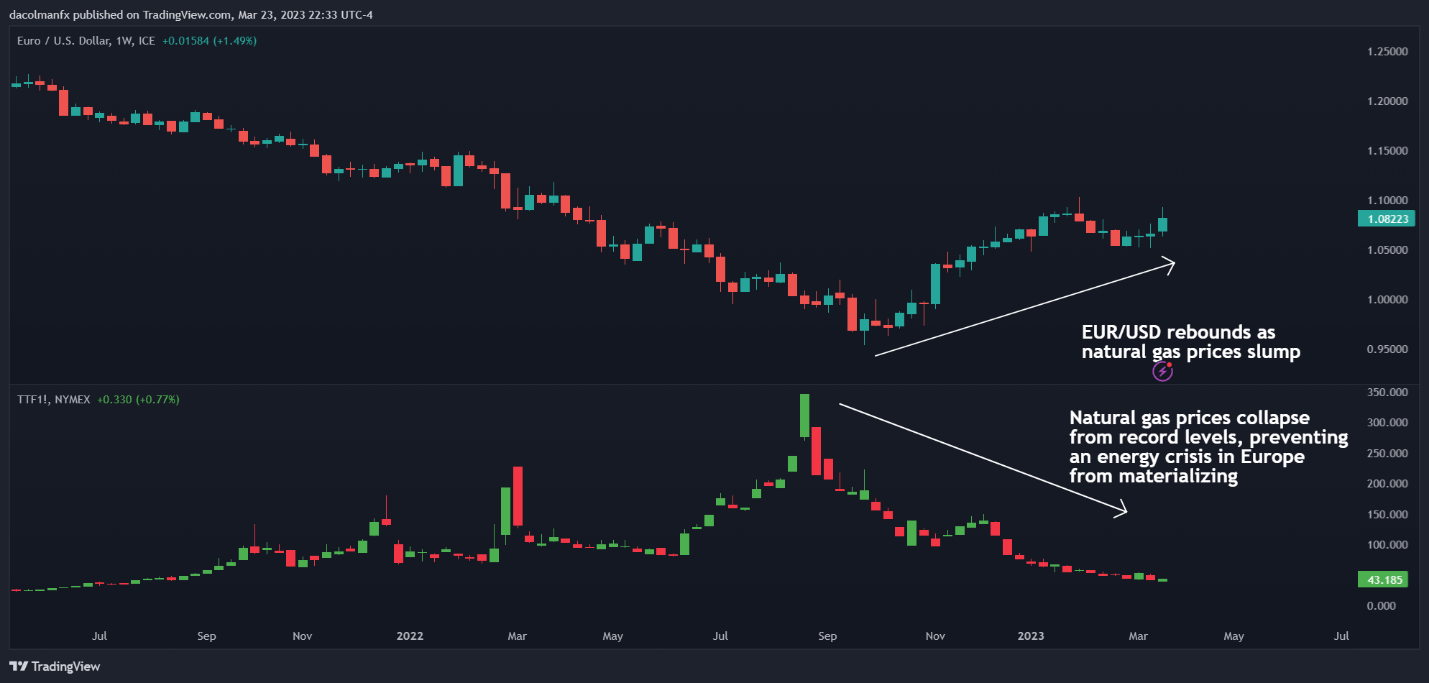Image resolution: width=1429 pixels, height=683 pixels.
Task: Click the 2023 label on time axis
Action: [1030, 635]
